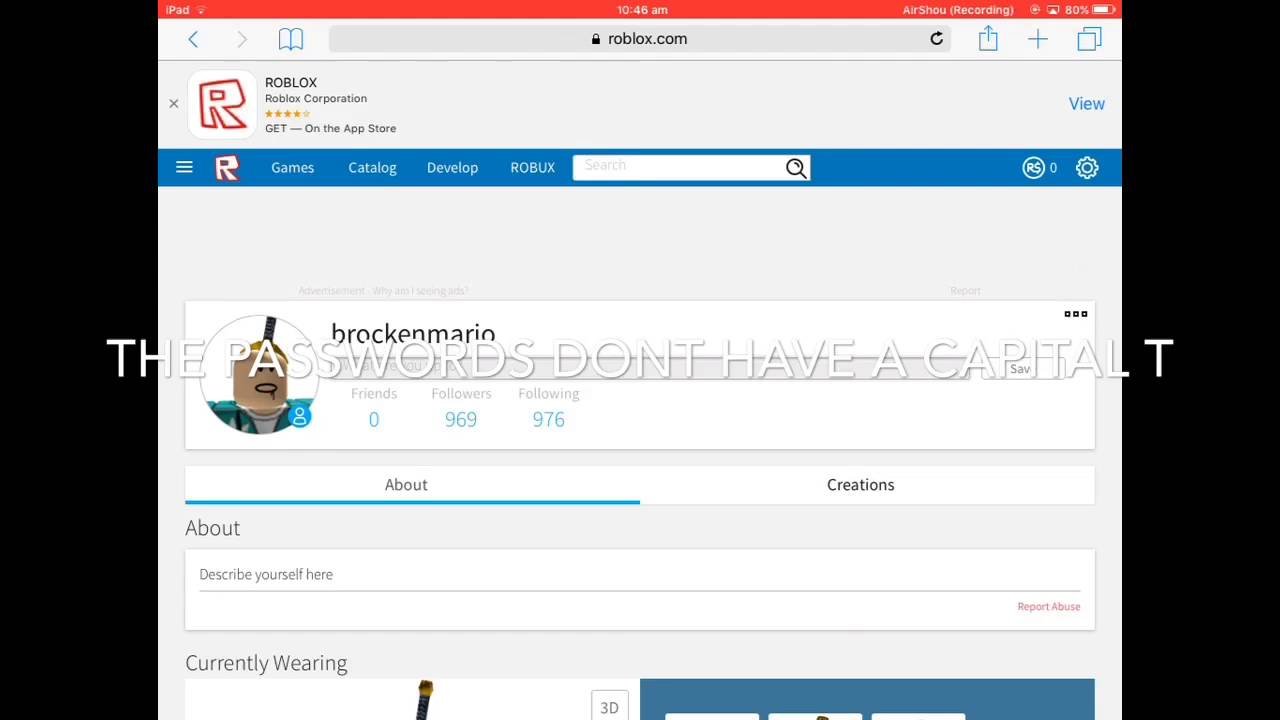This screenshot has width=1280, height=720.
Task: Open the Following count 976
Action: click(548, 419)
